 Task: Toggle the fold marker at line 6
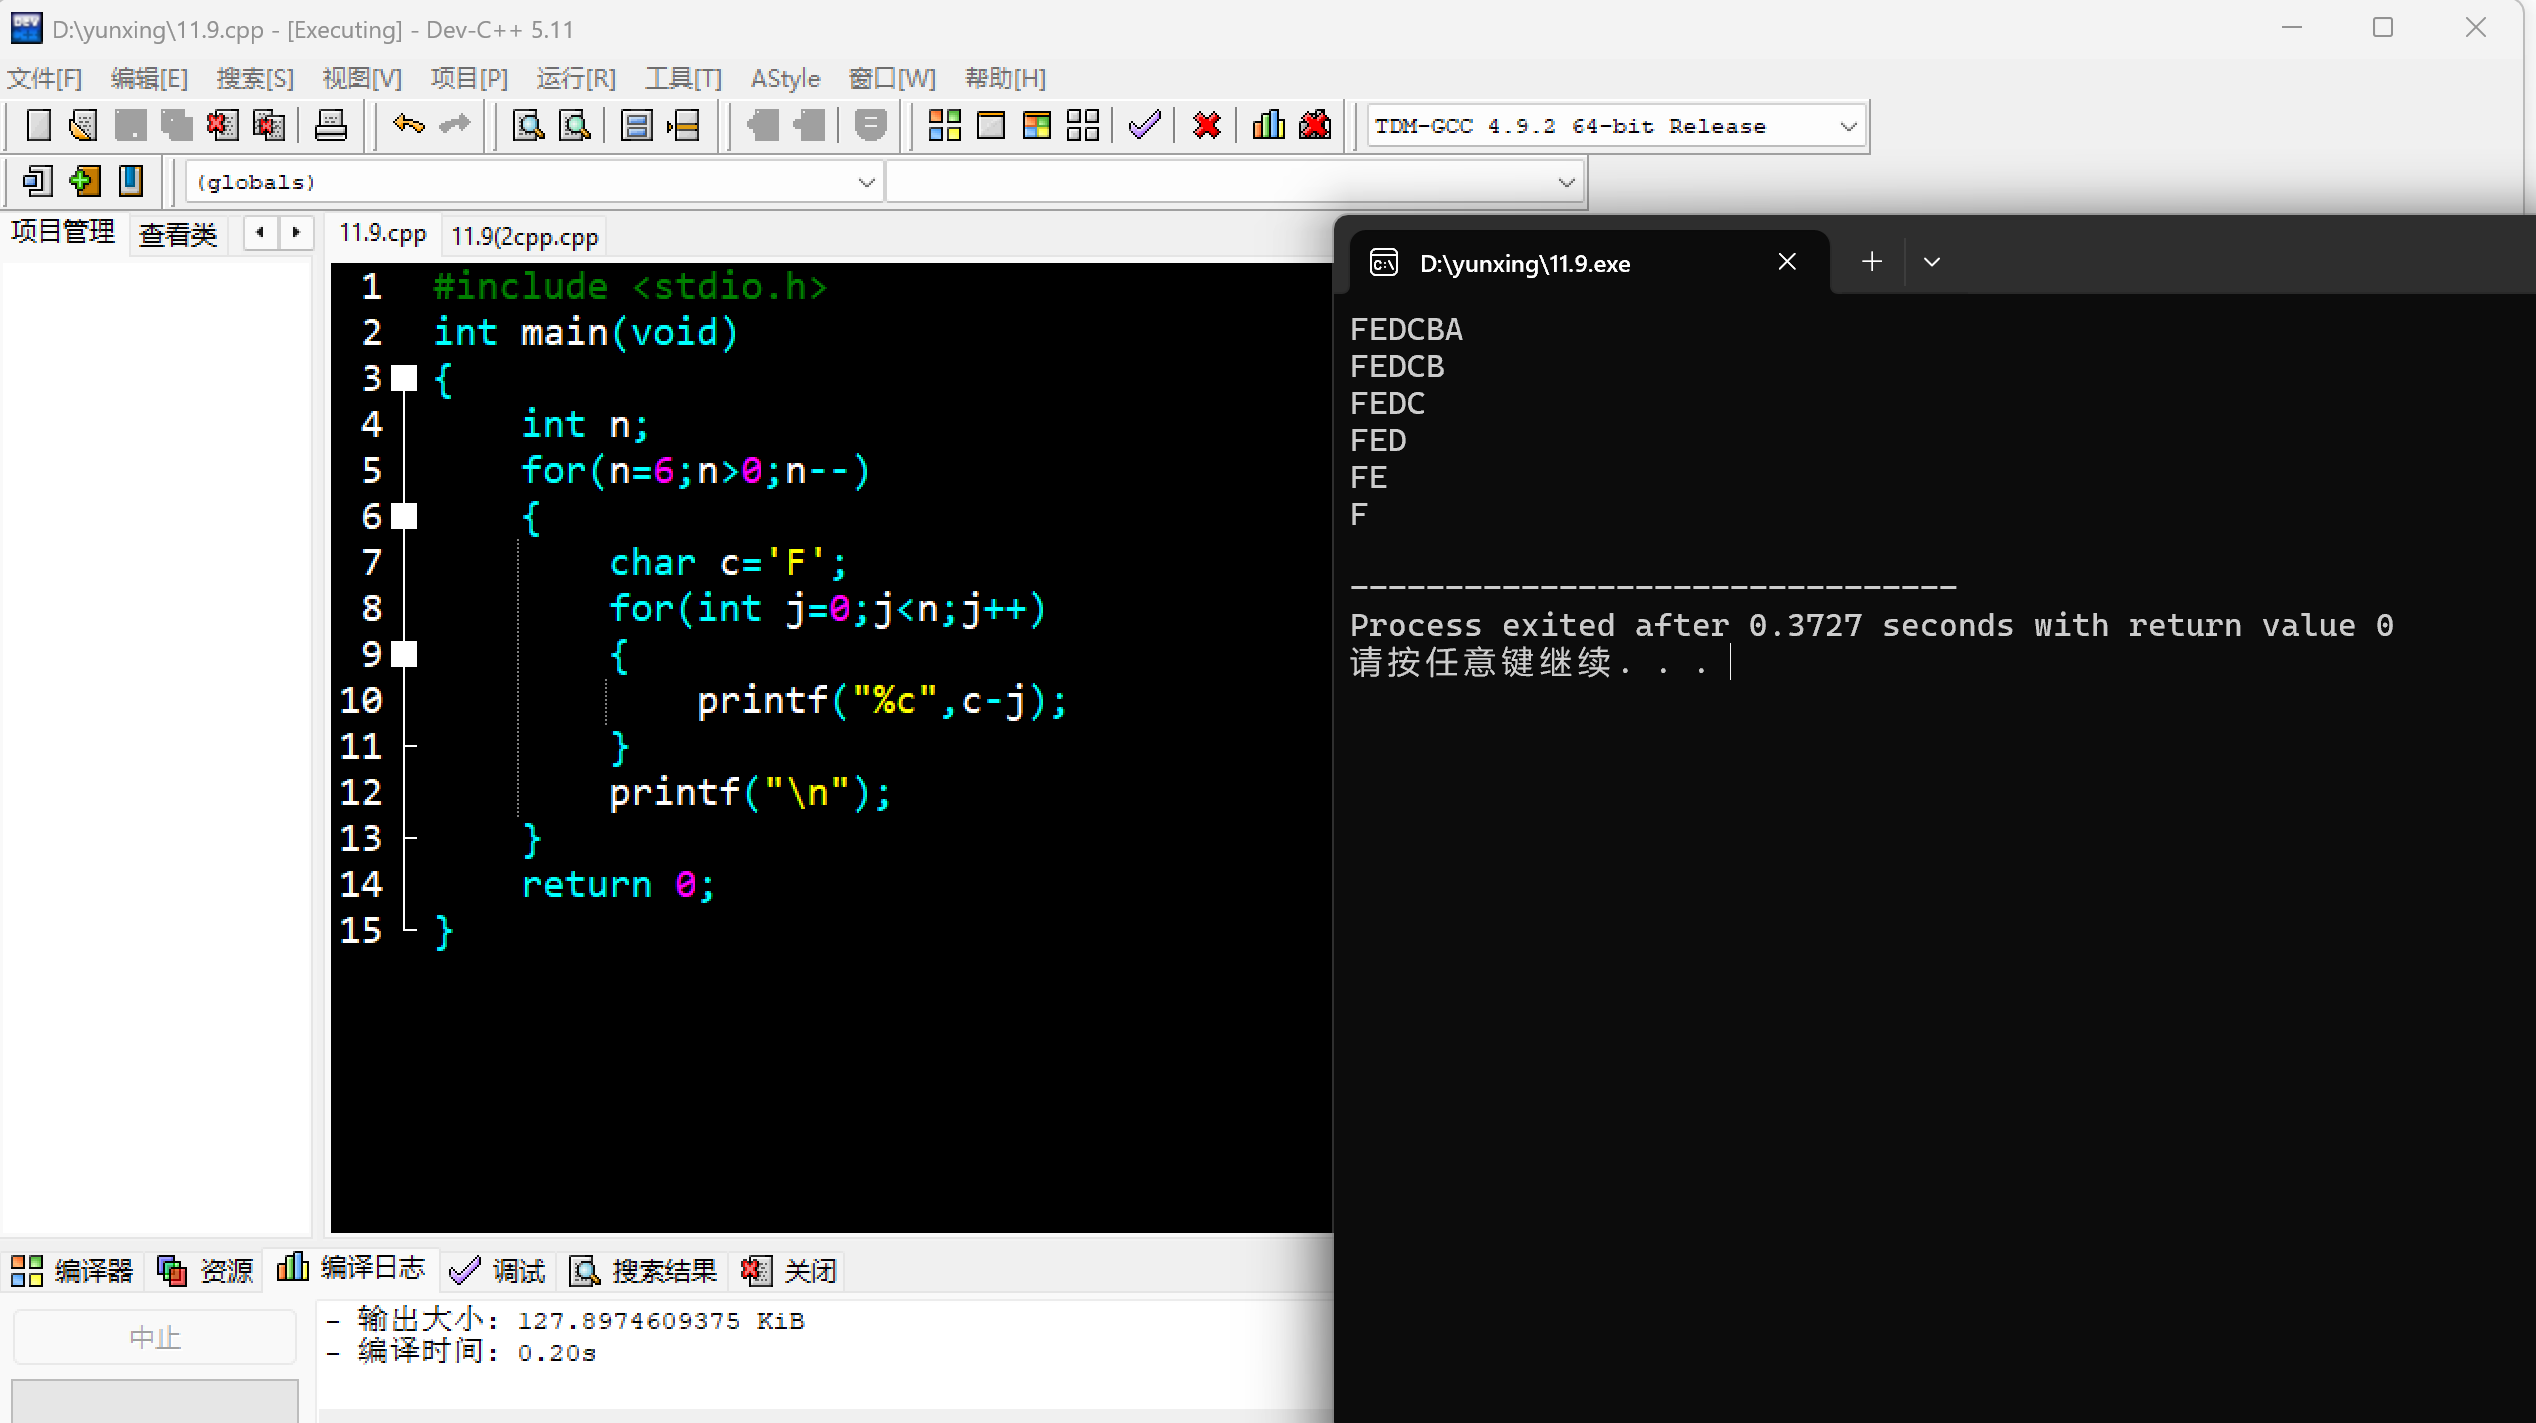[x=404, y=516]
